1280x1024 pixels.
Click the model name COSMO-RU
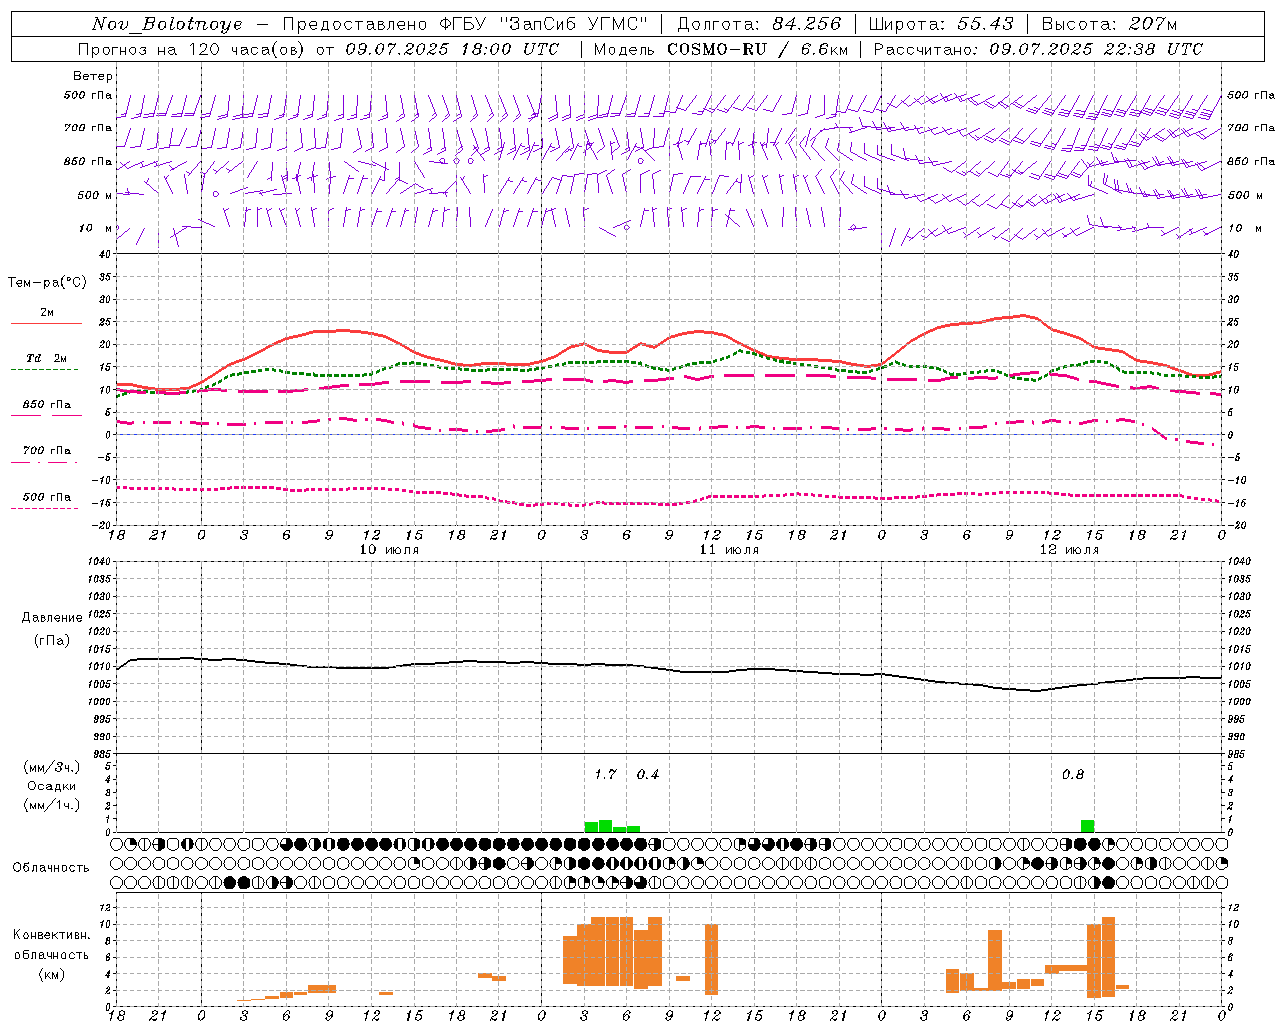[717, 49]
